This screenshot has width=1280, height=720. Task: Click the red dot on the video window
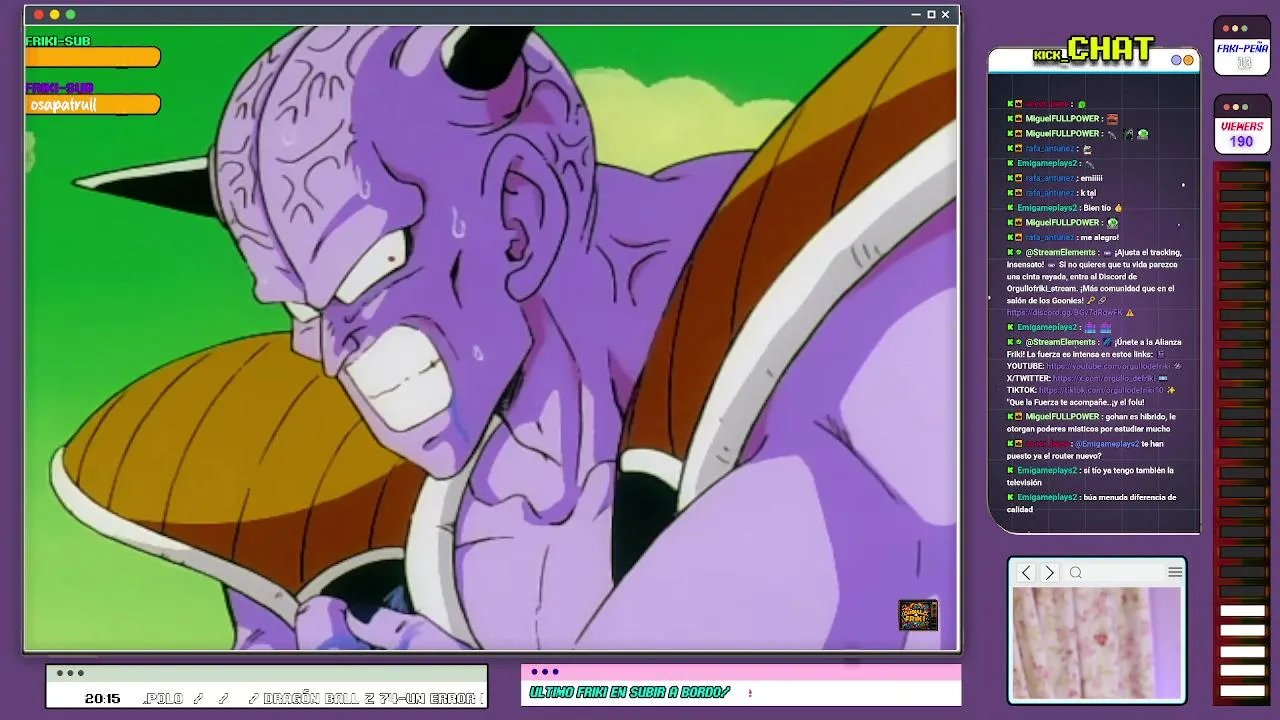click(x=38, y=14)
